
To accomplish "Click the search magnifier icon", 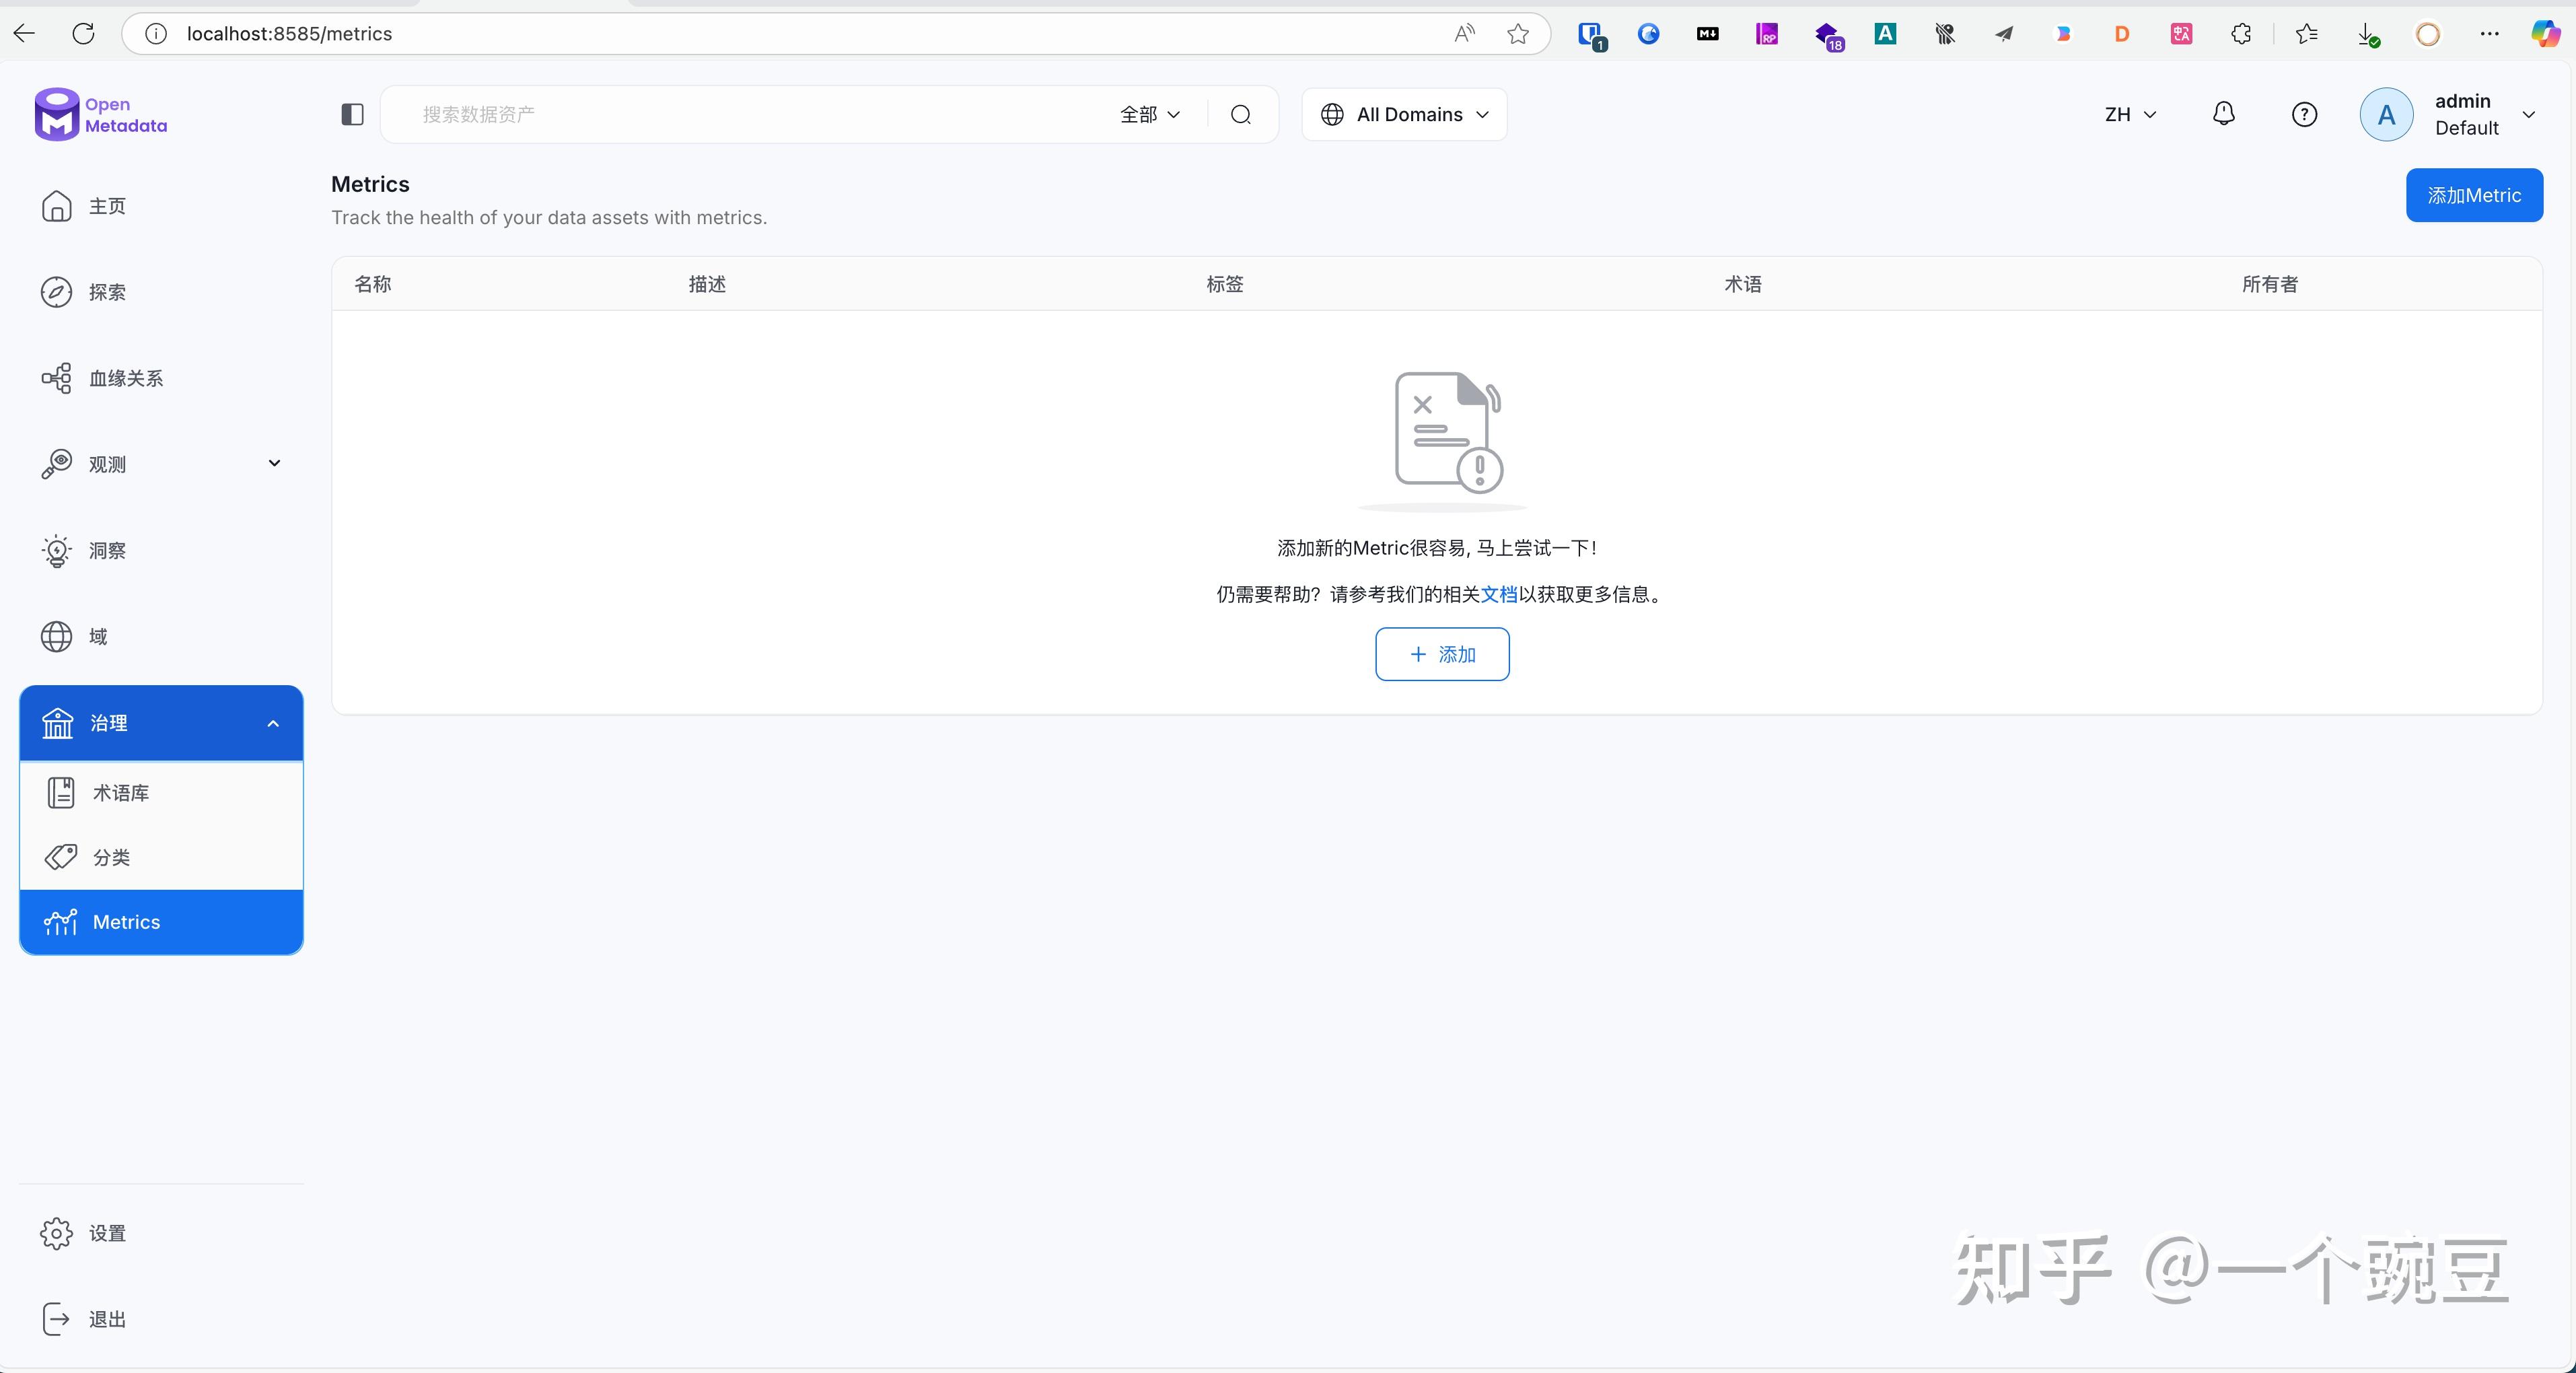I will point(1240,114).
